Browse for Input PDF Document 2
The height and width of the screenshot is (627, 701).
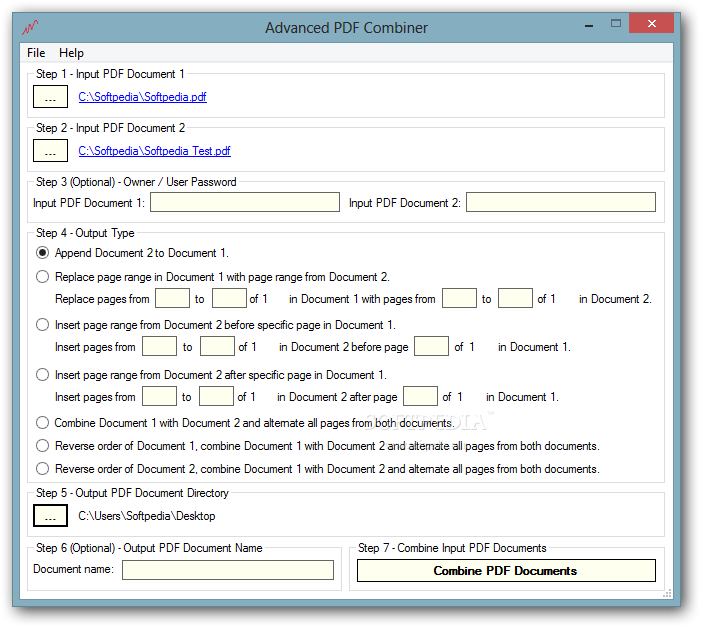click(51, 150)
